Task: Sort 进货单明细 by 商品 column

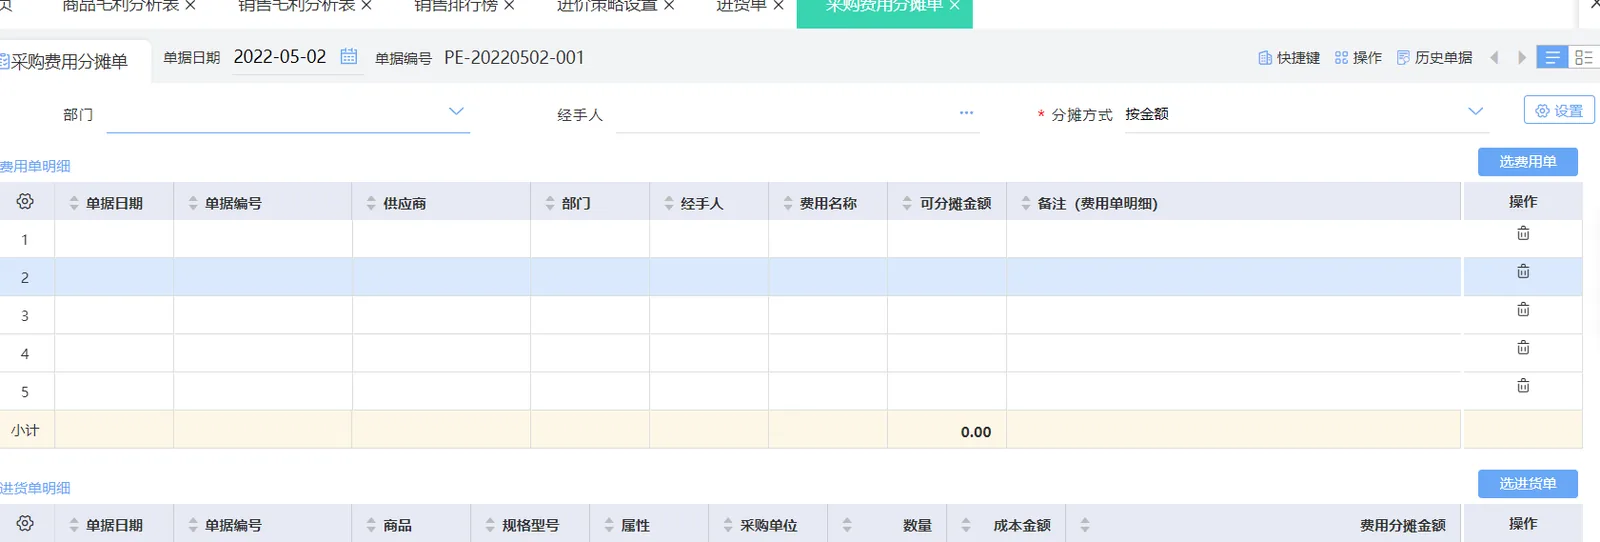Action: (x=371, y=525)
